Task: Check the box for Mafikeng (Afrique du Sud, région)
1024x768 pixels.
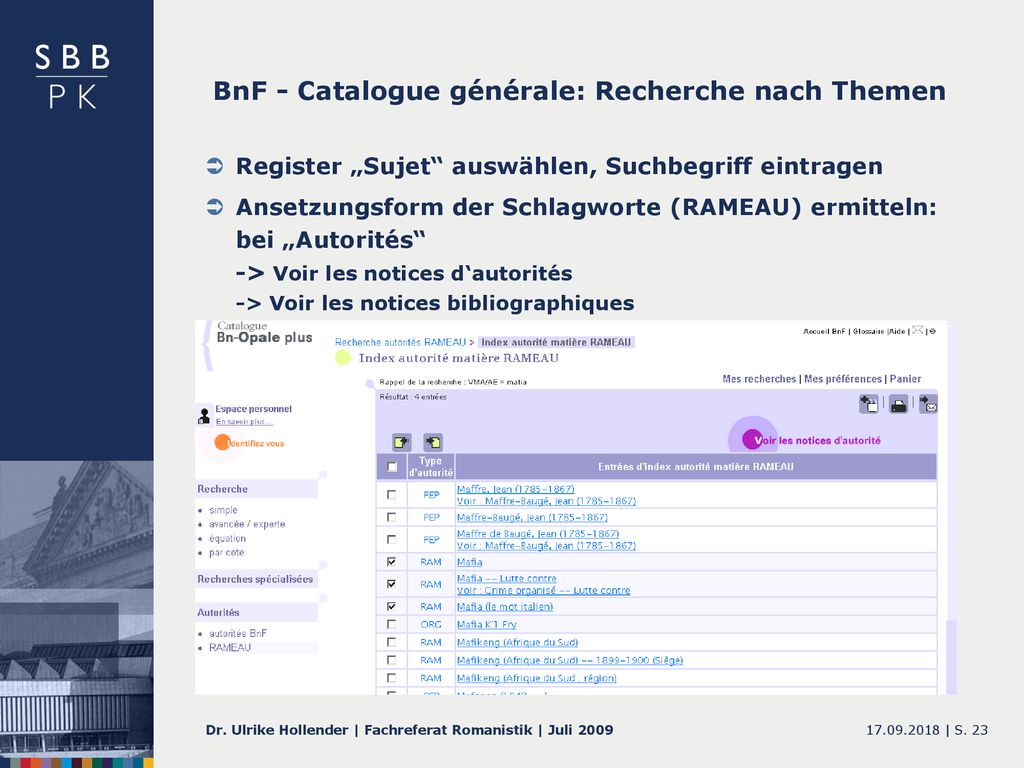Action: (x=392, y=679)
